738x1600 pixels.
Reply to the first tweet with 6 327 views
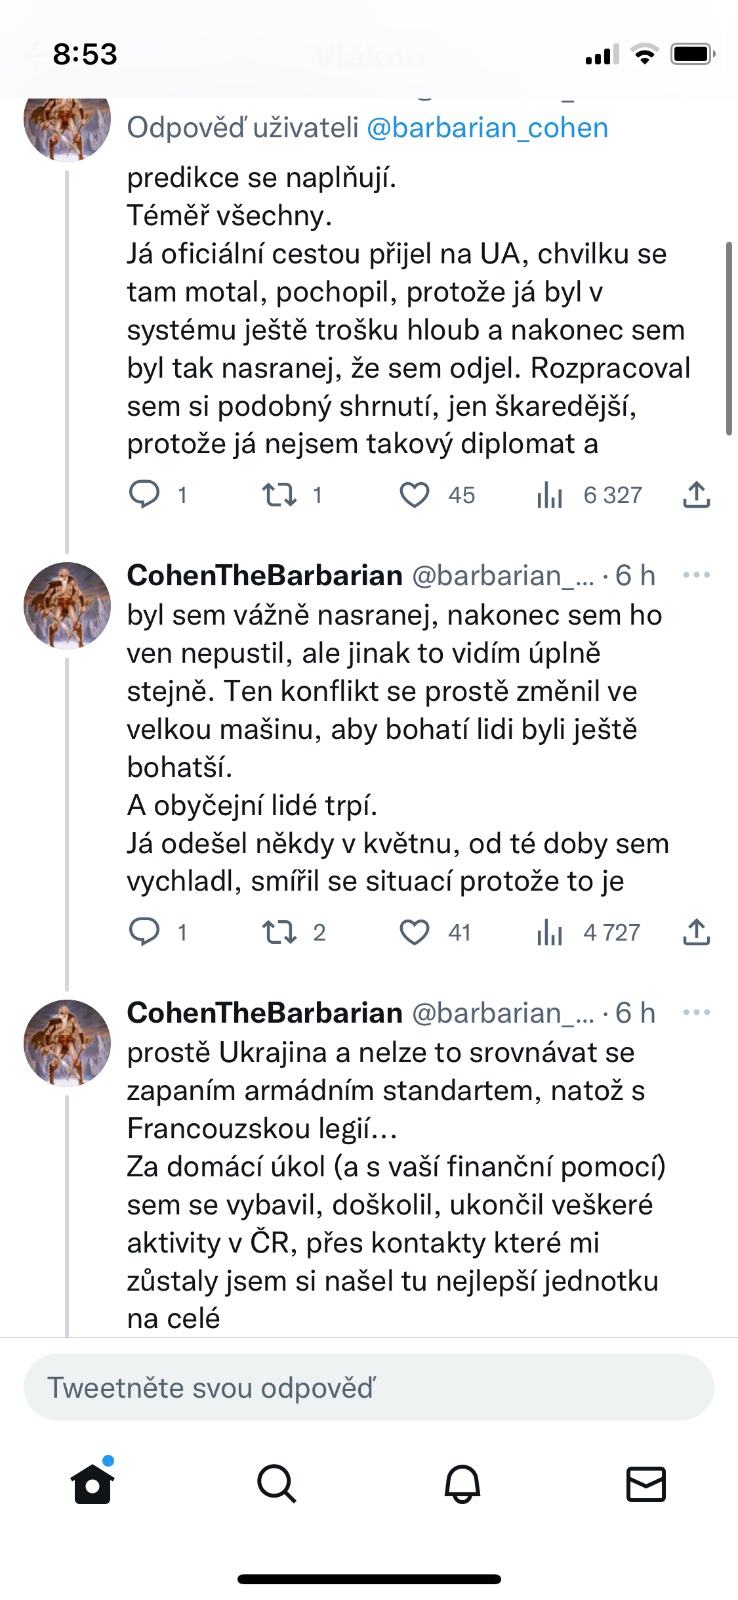click(x=145, y=495)
